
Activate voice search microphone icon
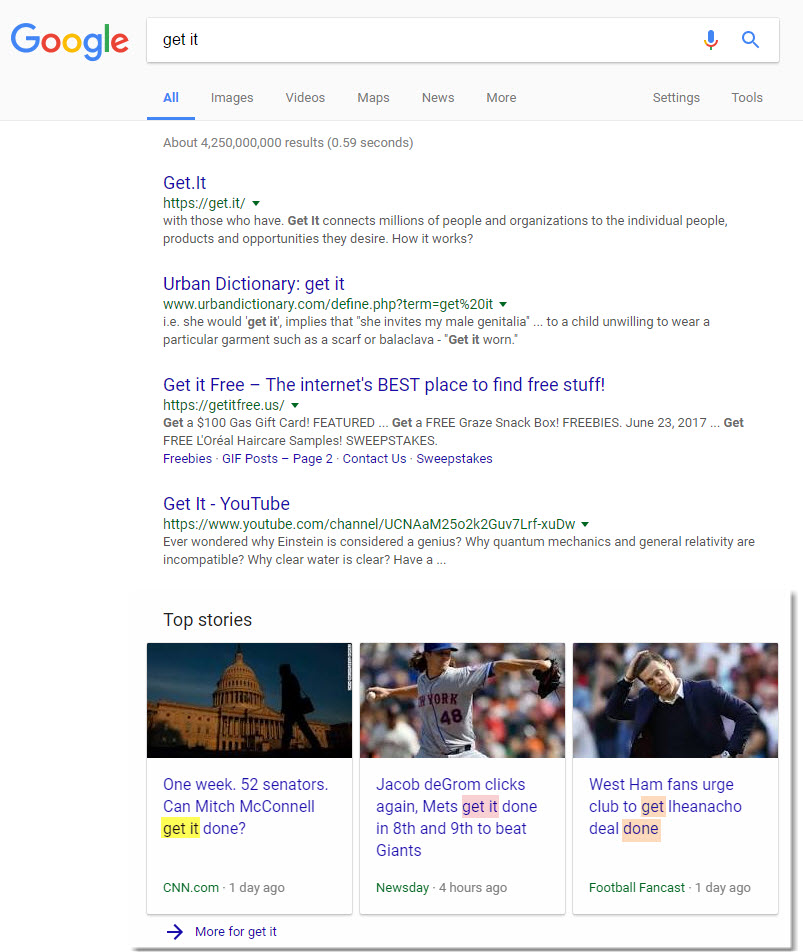[x=710, y=40]
